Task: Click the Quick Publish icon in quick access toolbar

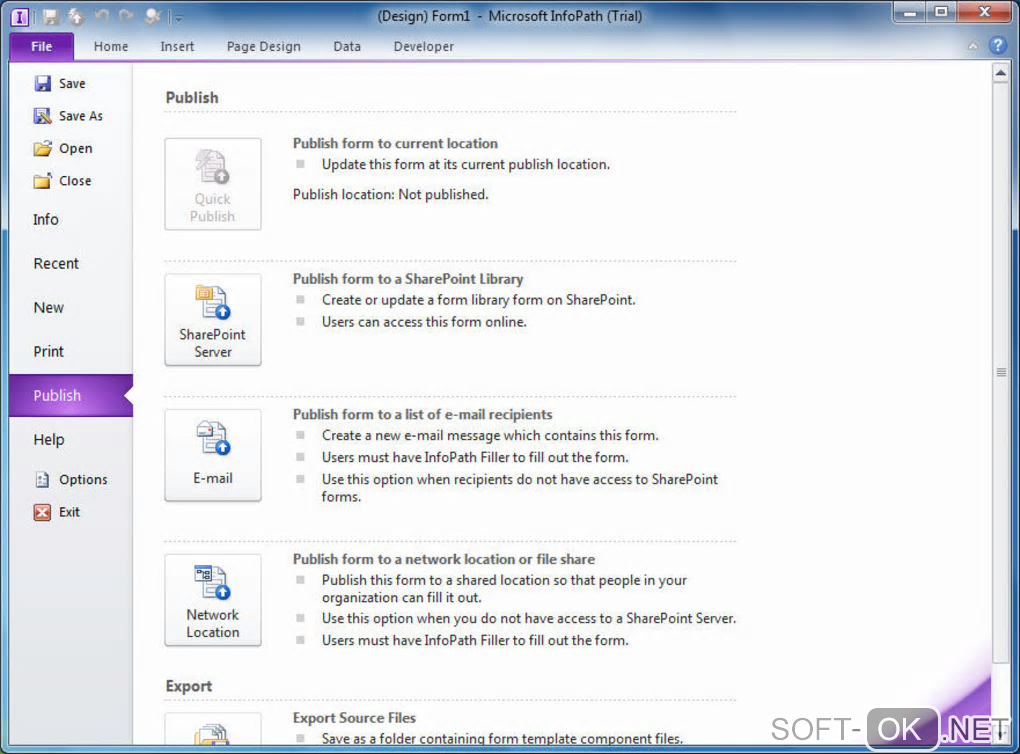Action: pyautogui.click(x=75, y=16)
